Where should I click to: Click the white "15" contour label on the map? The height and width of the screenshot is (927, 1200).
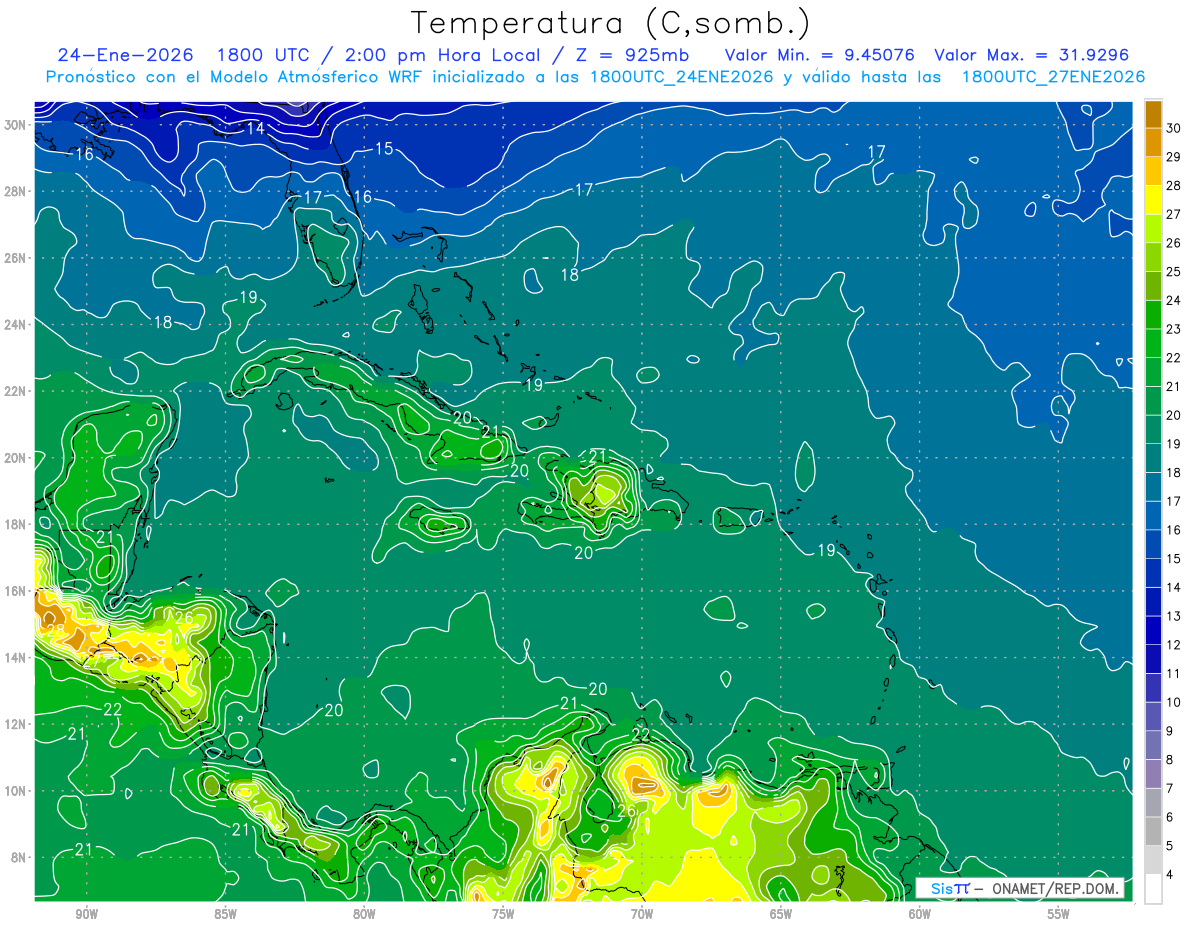384,149
